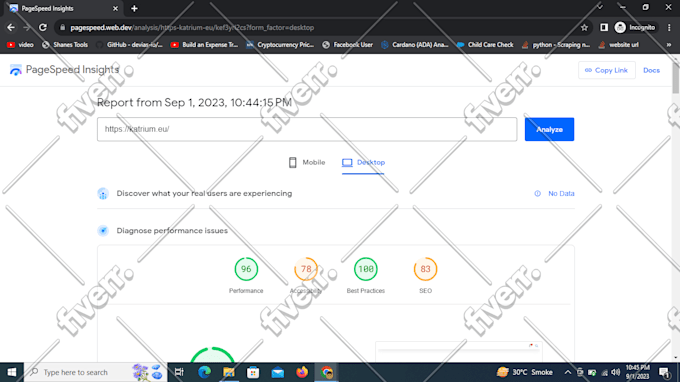
Task: Launch Microsoft Edge from taskbar
Action: (x=204, y=372)
